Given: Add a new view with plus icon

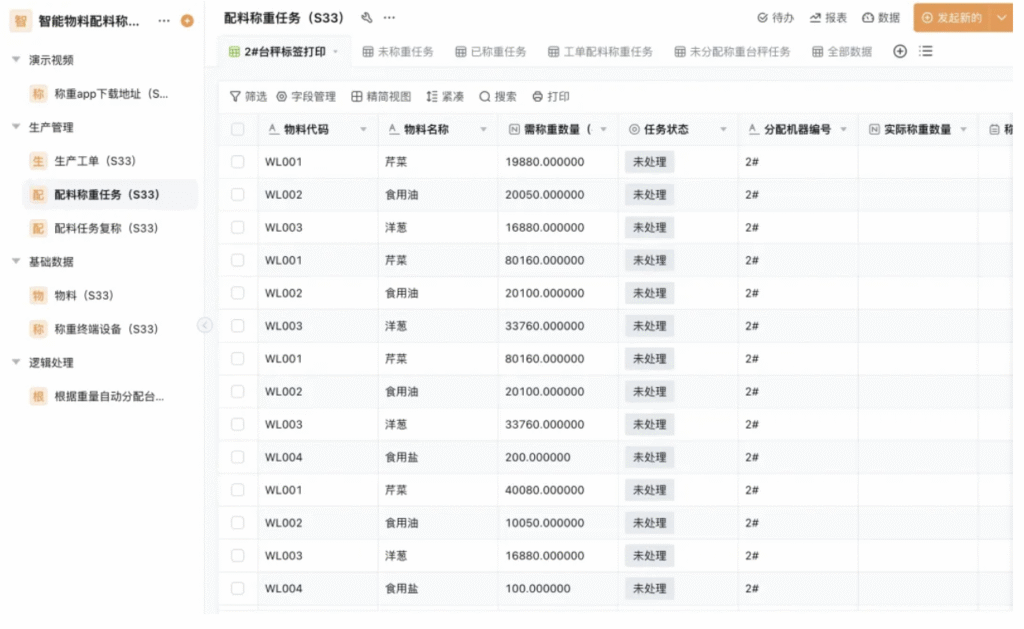Looking at the screenshot, I should click(900, 52).
